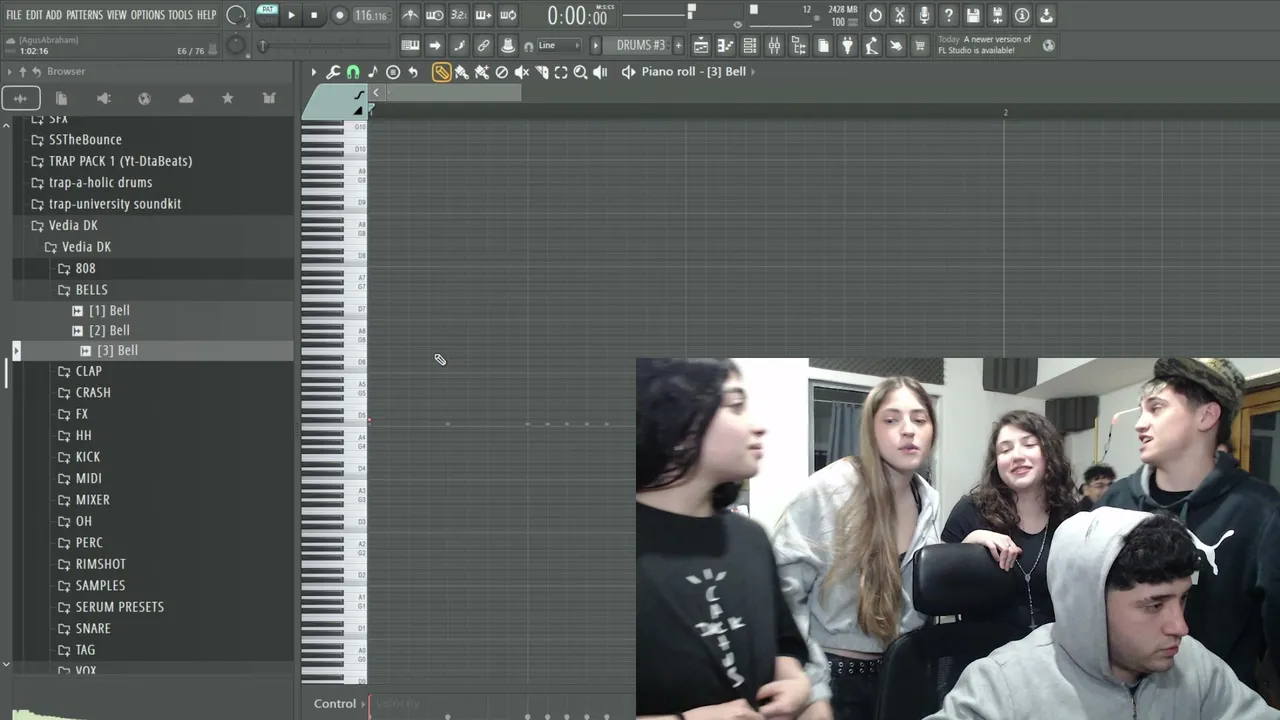Show the starred favorites browser tab
1280x720 pixels.
tap(228, 98)
